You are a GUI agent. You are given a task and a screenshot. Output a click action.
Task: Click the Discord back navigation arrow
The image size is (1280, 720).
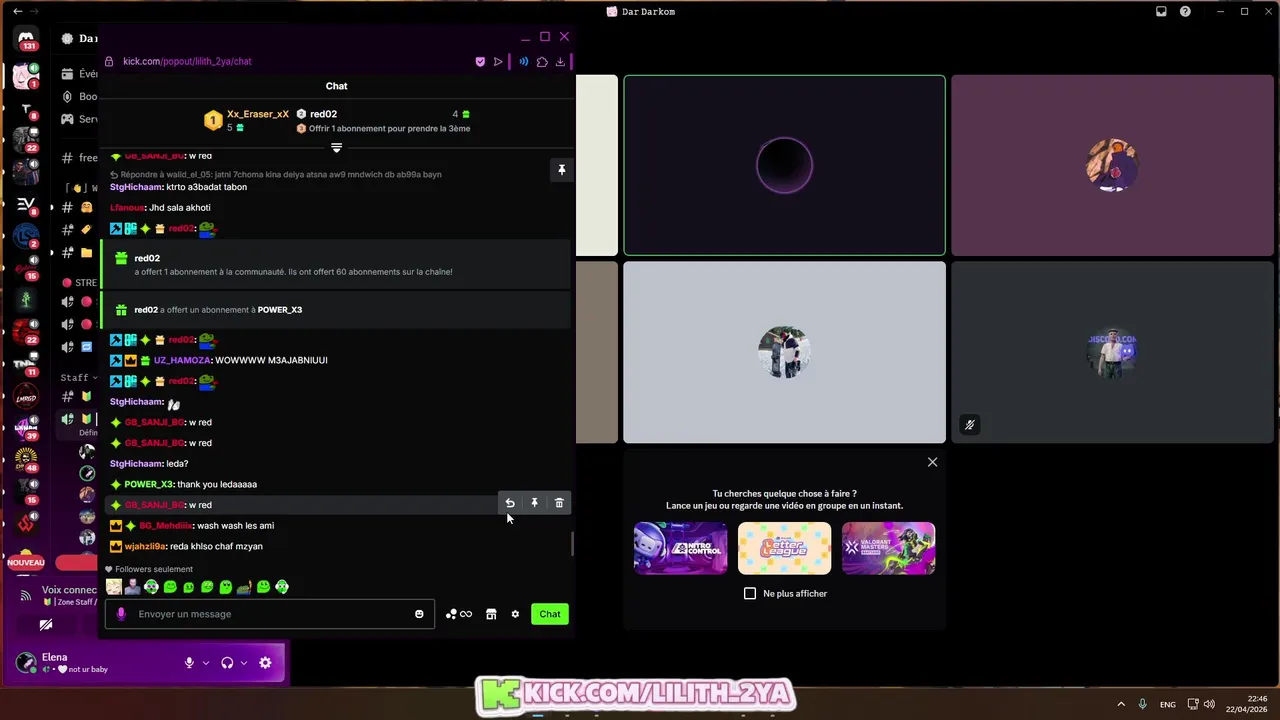(x=18, y=11)
